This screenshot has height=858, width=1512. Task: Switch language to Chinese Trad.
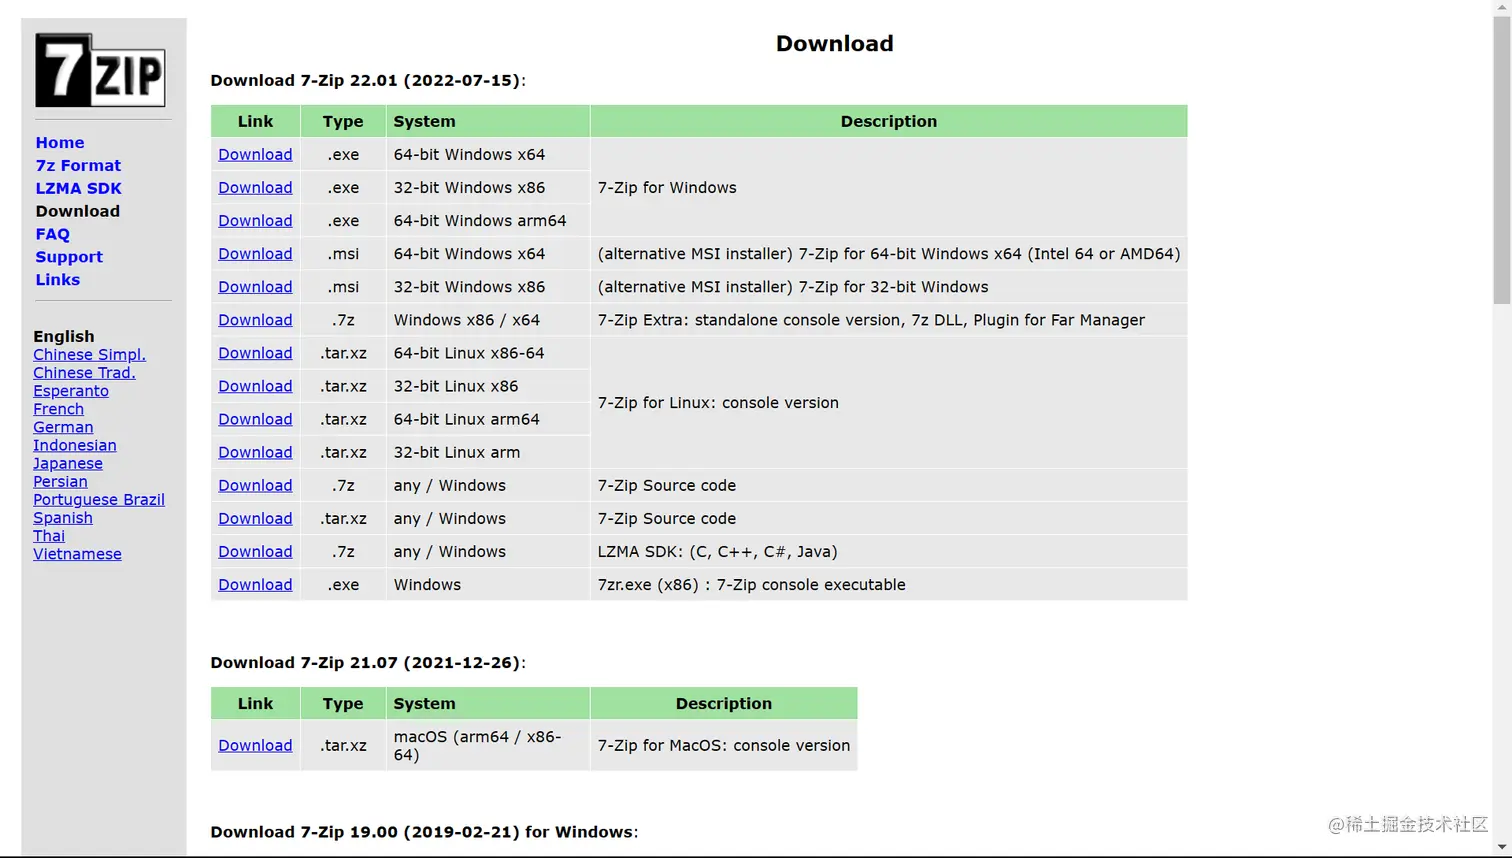(x=84, y=373)
